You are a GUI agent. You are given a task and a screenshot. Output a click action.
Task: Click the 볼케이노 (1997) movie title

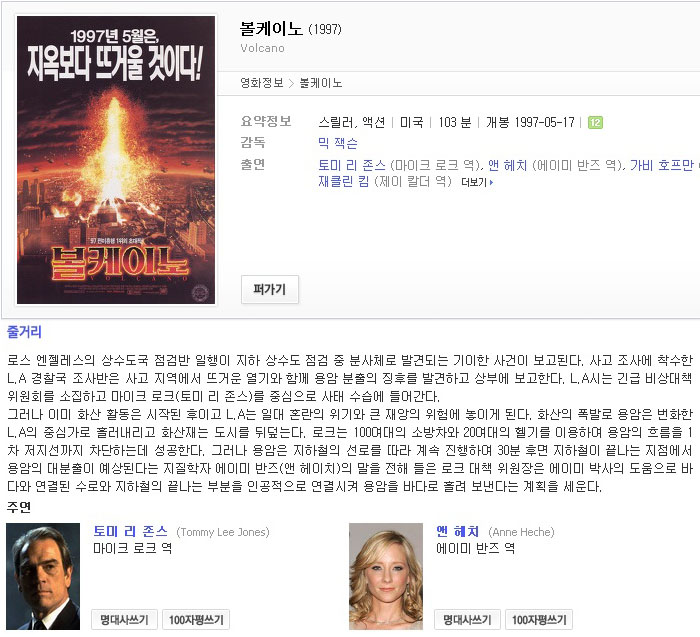[291, 29]
